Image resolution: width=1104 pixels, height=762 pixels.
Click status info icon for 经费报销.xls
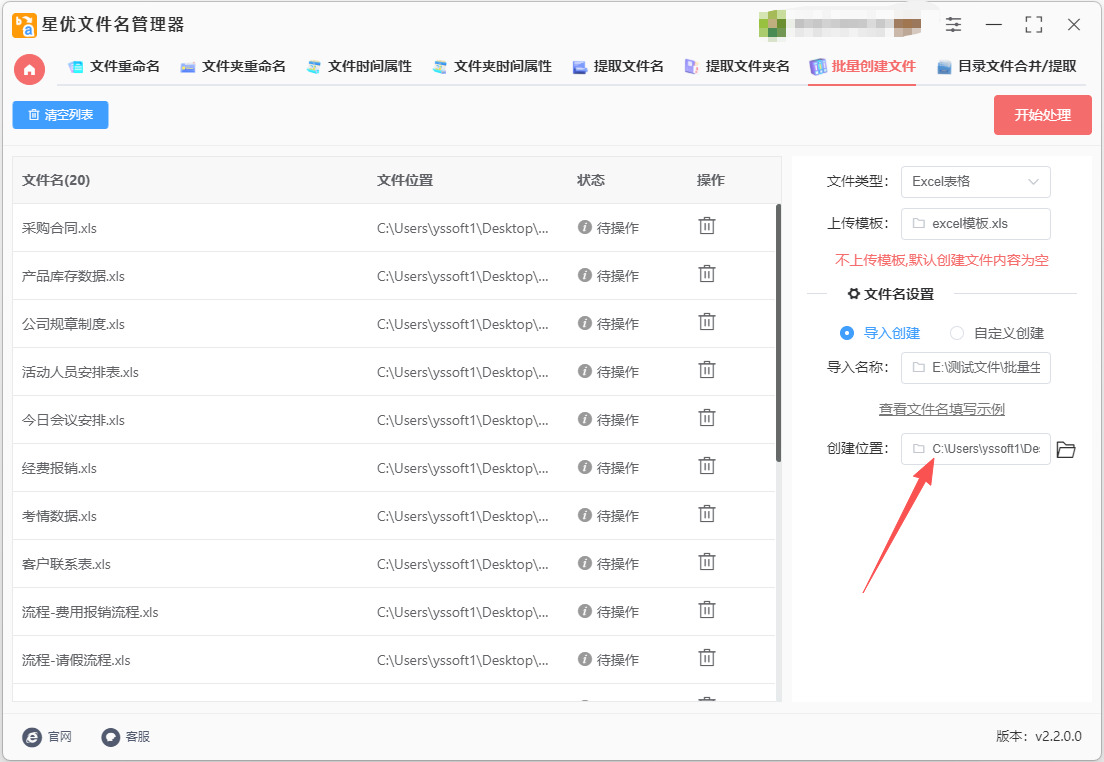pyautogui.click(x=584, y=467)
